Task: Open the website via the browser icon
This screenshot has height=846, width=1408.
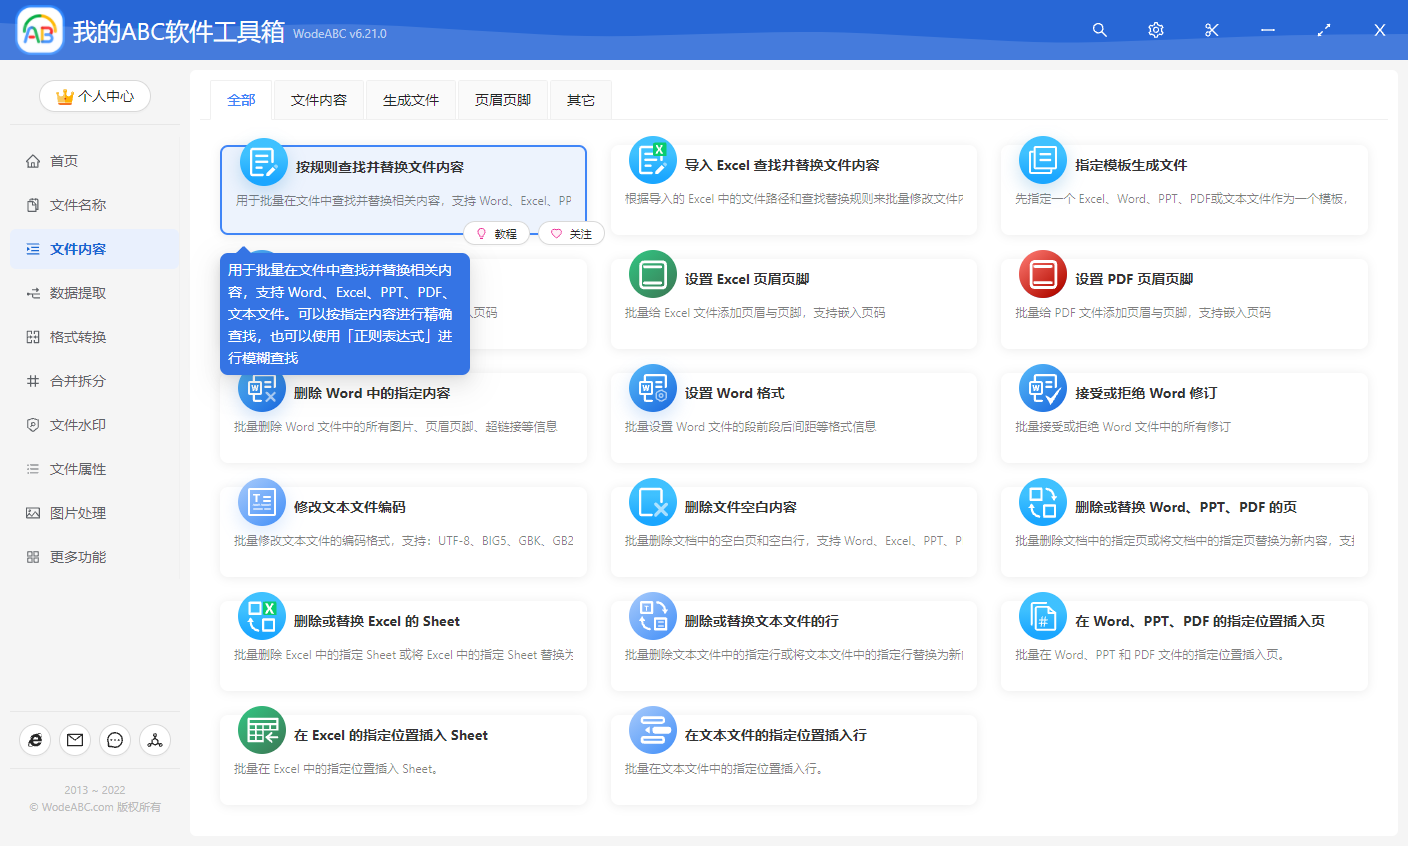Action: 35,740
